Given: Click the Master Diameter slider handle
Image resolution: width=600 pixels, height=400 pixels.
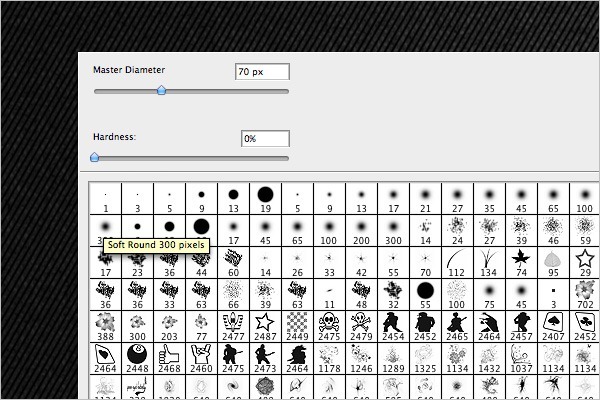Looking at the screenshot, I should coord(161,90).
